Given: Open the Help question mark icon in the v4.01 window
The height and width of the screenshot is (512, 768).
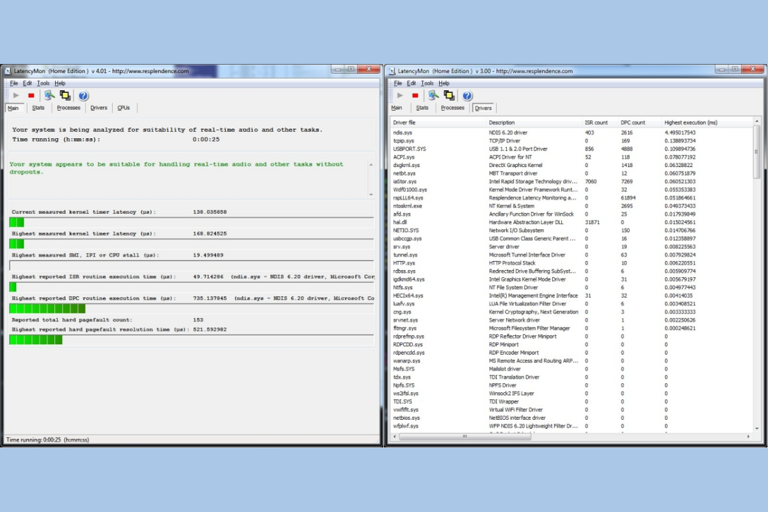Looking at the screenshot, I should tap(84, 96).
